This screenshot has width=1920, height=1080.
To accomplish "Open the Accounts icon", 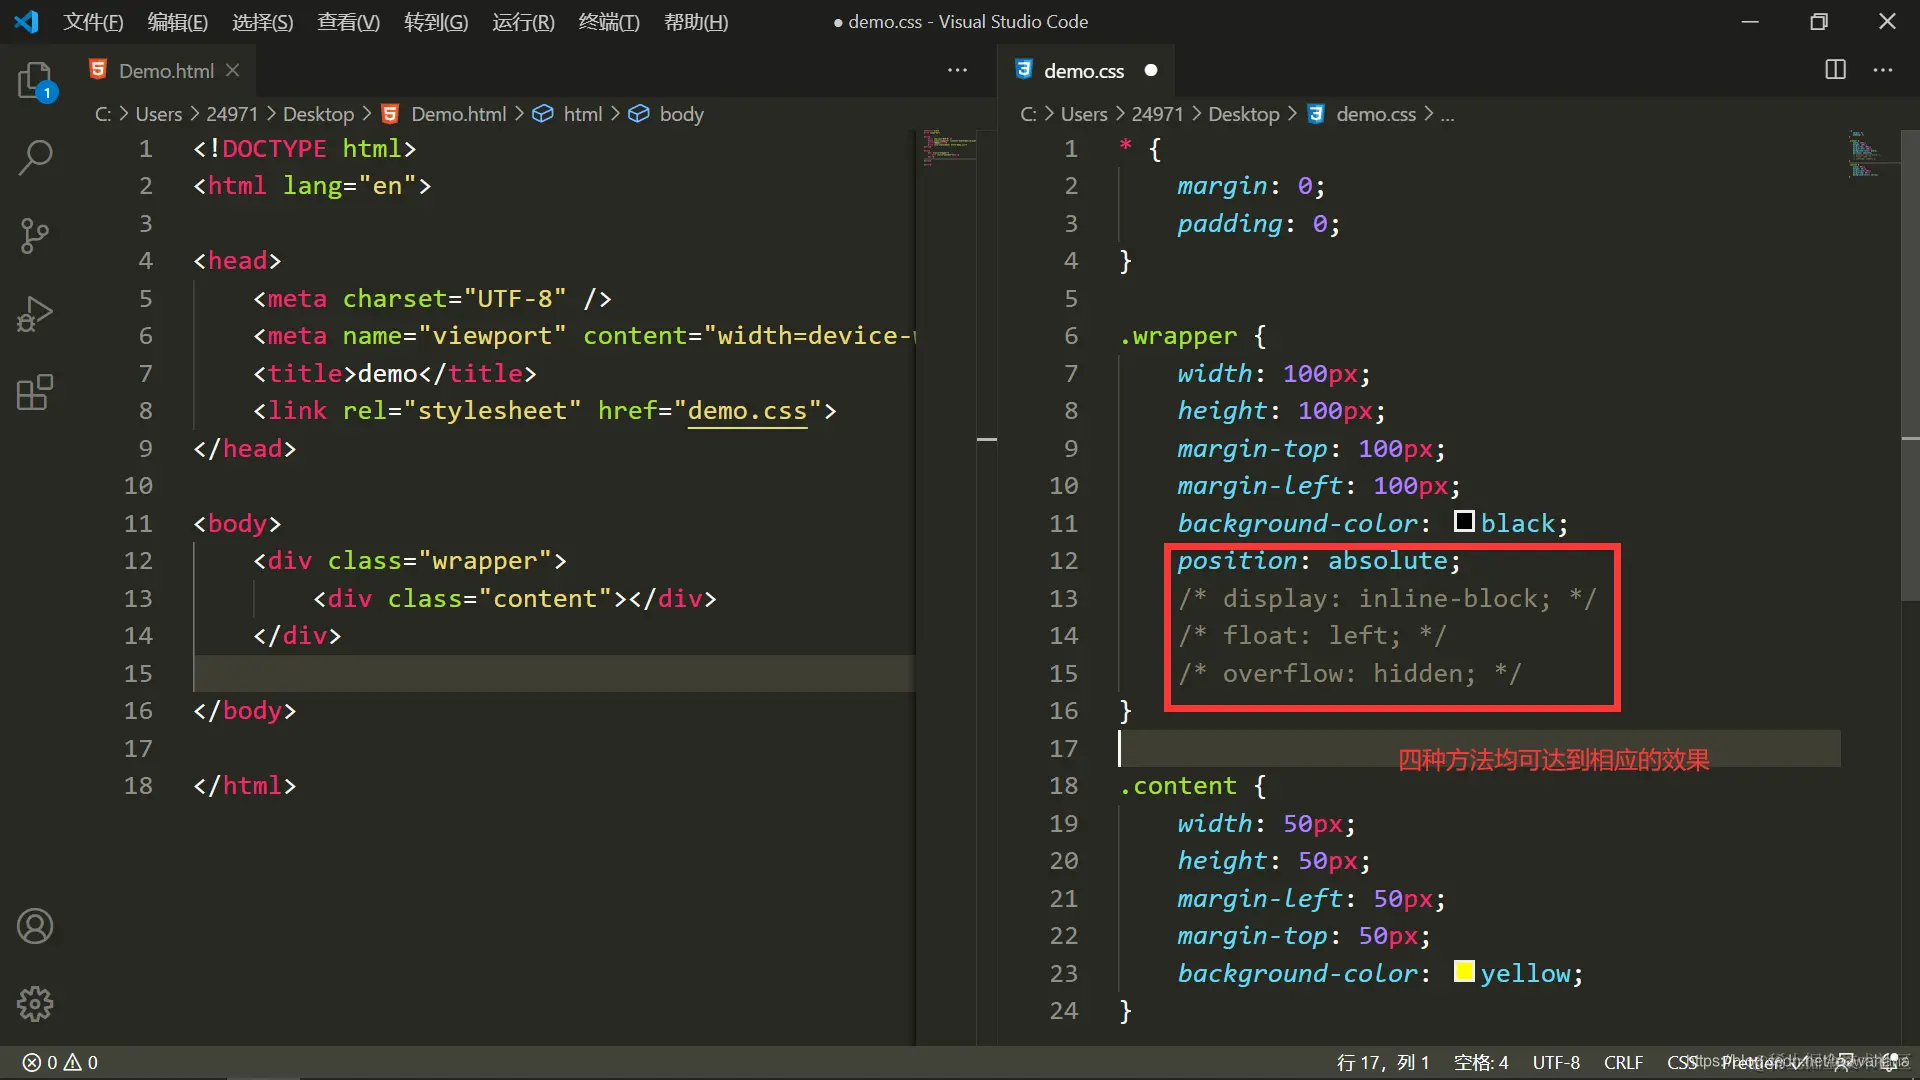I will point(35,926).
